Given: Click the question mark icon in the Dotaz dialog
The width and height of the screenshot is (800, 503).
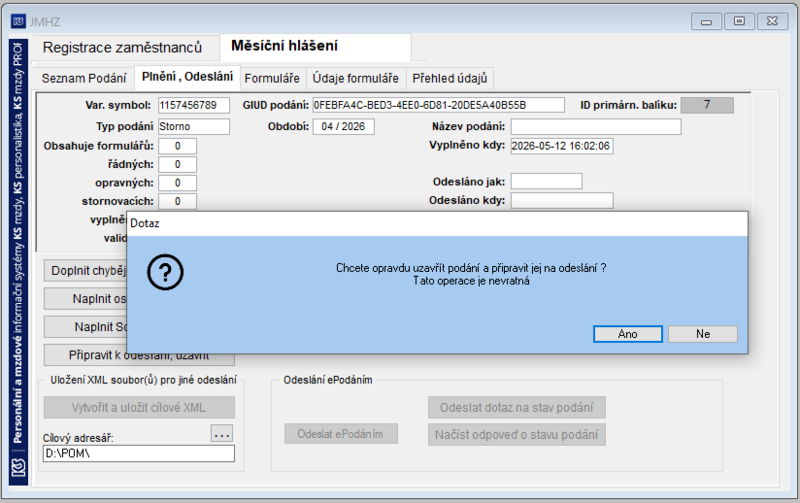Looking at the screenshot, I should click(x=165, y=272).
